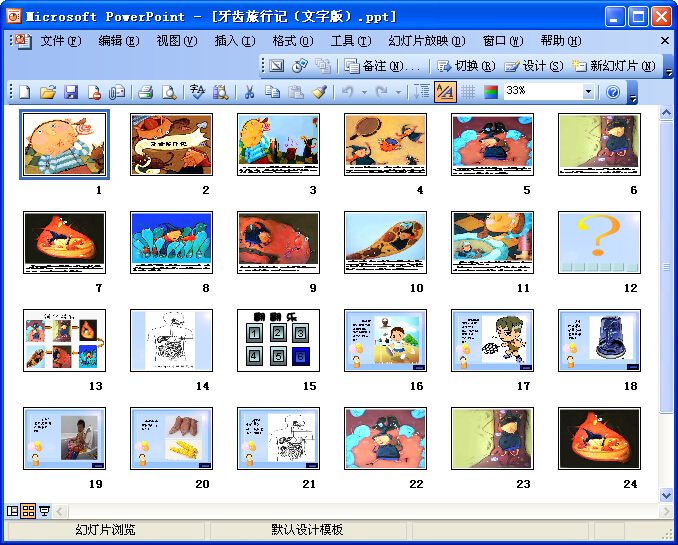Open Print Preview with the magnifier icon

pyautogui.click(x=169, y=92)
